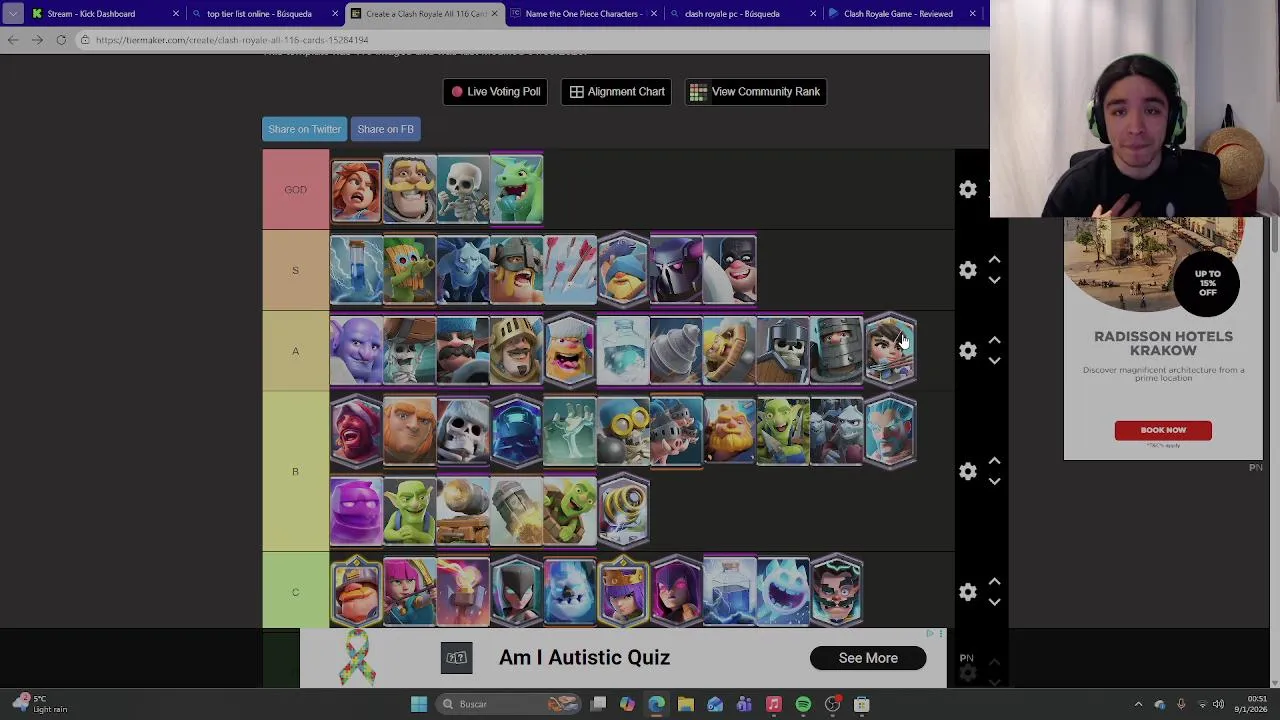Select Valkyrie card in GOD tier

coord(356,189)
